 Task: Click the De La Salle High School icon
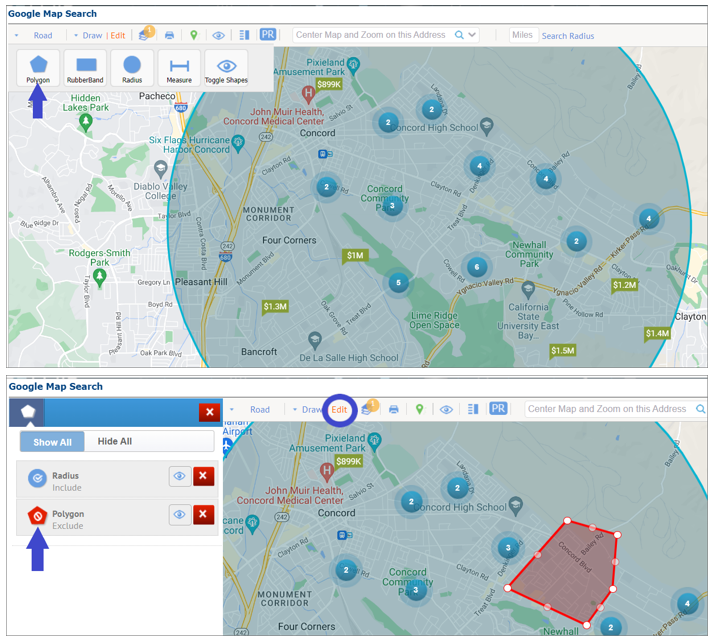(315, 340)
